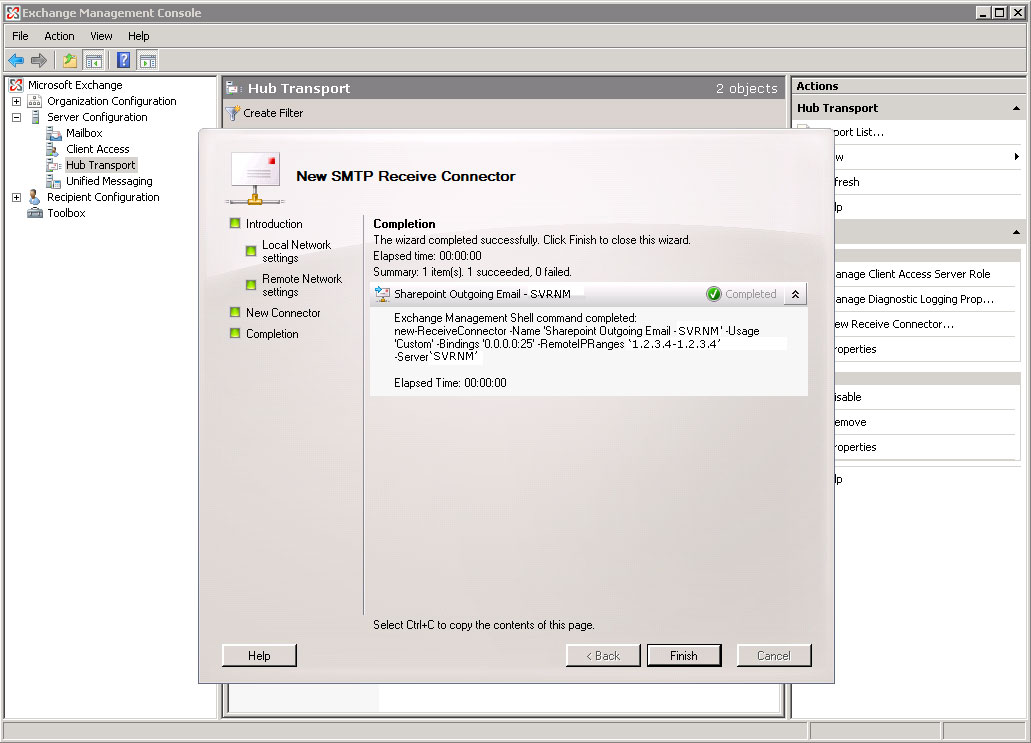Click the Completion wizard step
Screen dimensions: 1031x743
tap(272, 334)
